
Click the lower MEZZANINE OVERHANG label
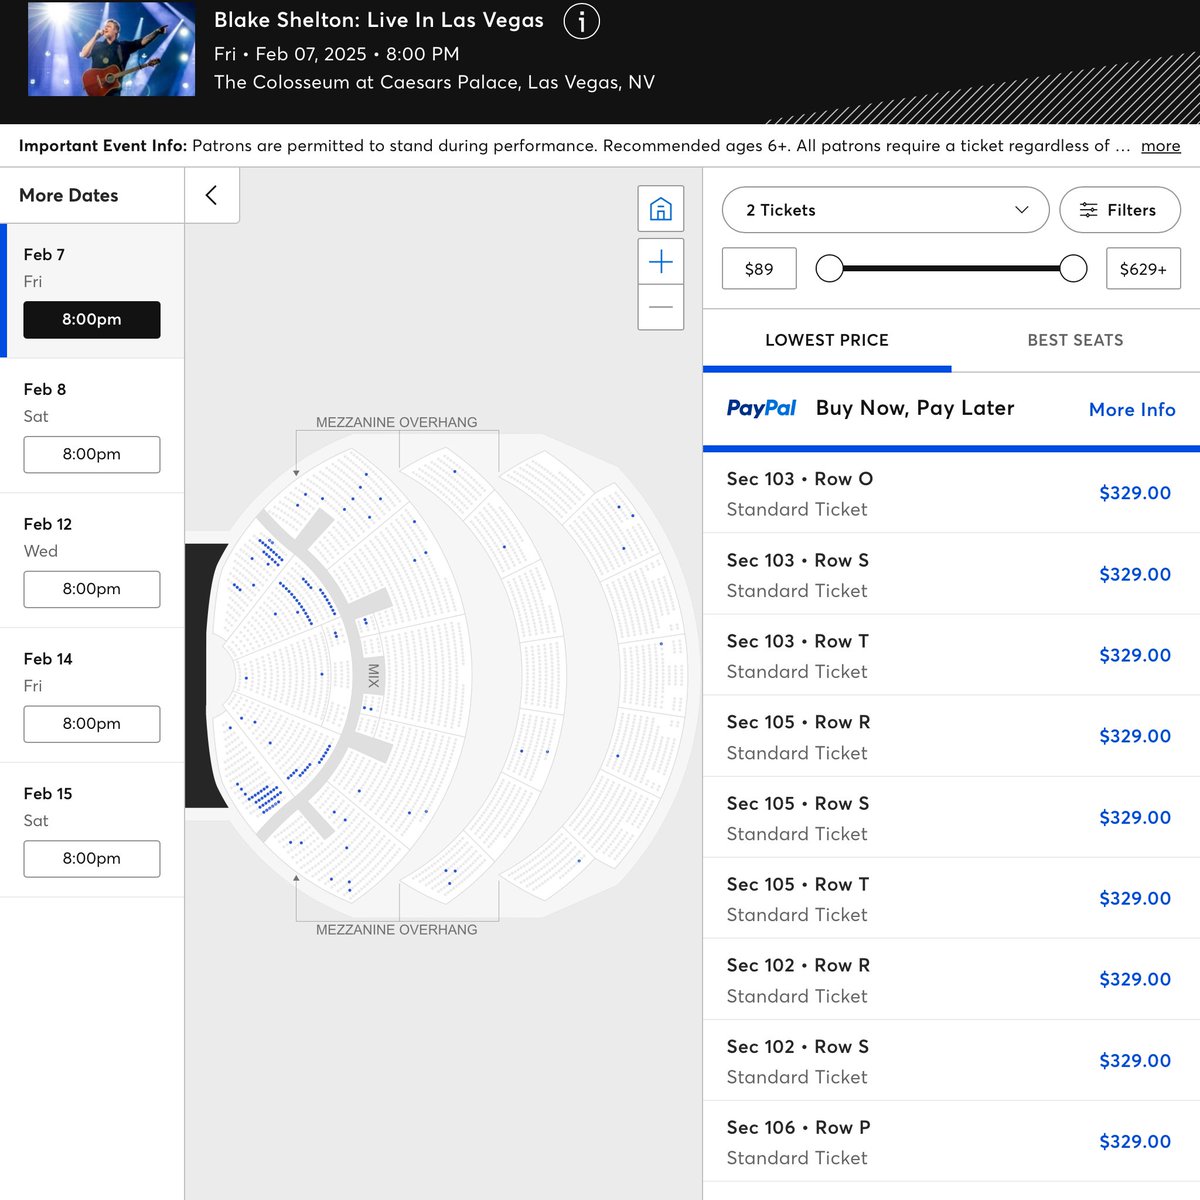pyautogui.click(x=397, y=929)
